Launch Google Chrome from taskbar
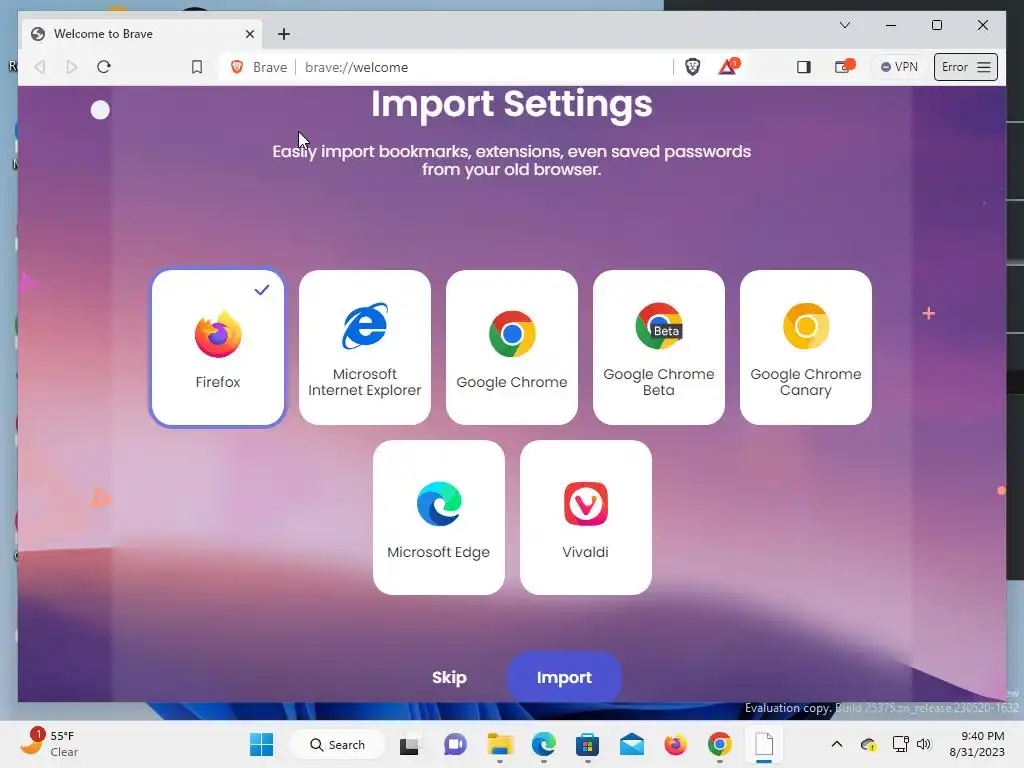 [x=719, y=744]
